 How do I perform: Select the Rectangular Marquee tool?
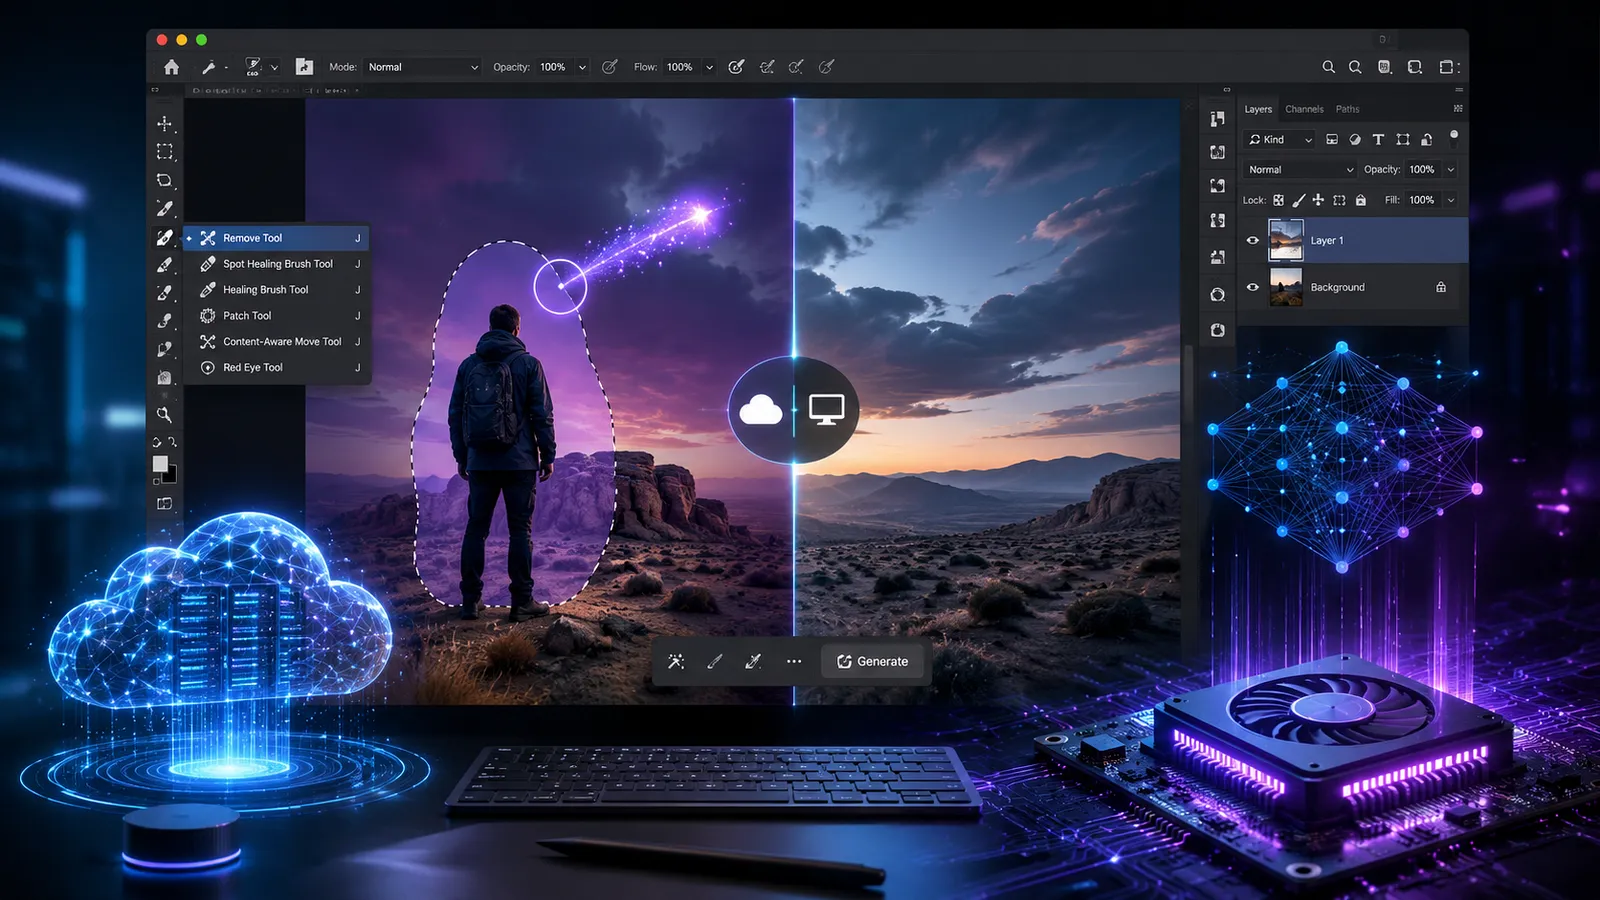(x=165, y=152)
